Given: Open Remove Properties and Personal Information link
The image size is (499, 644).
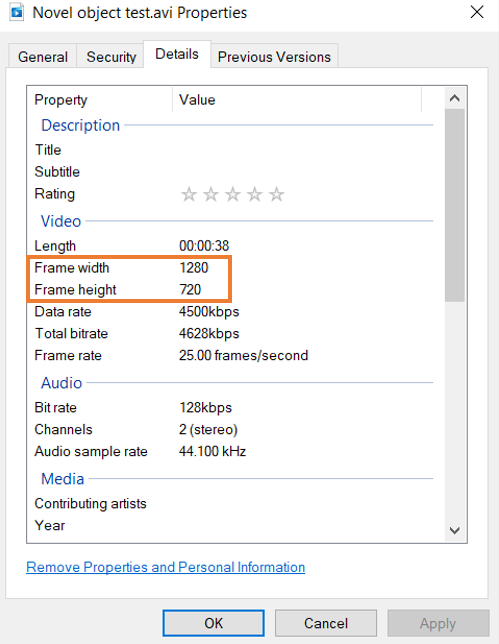Looking at the screenshot, I should [x=166, y=567].
